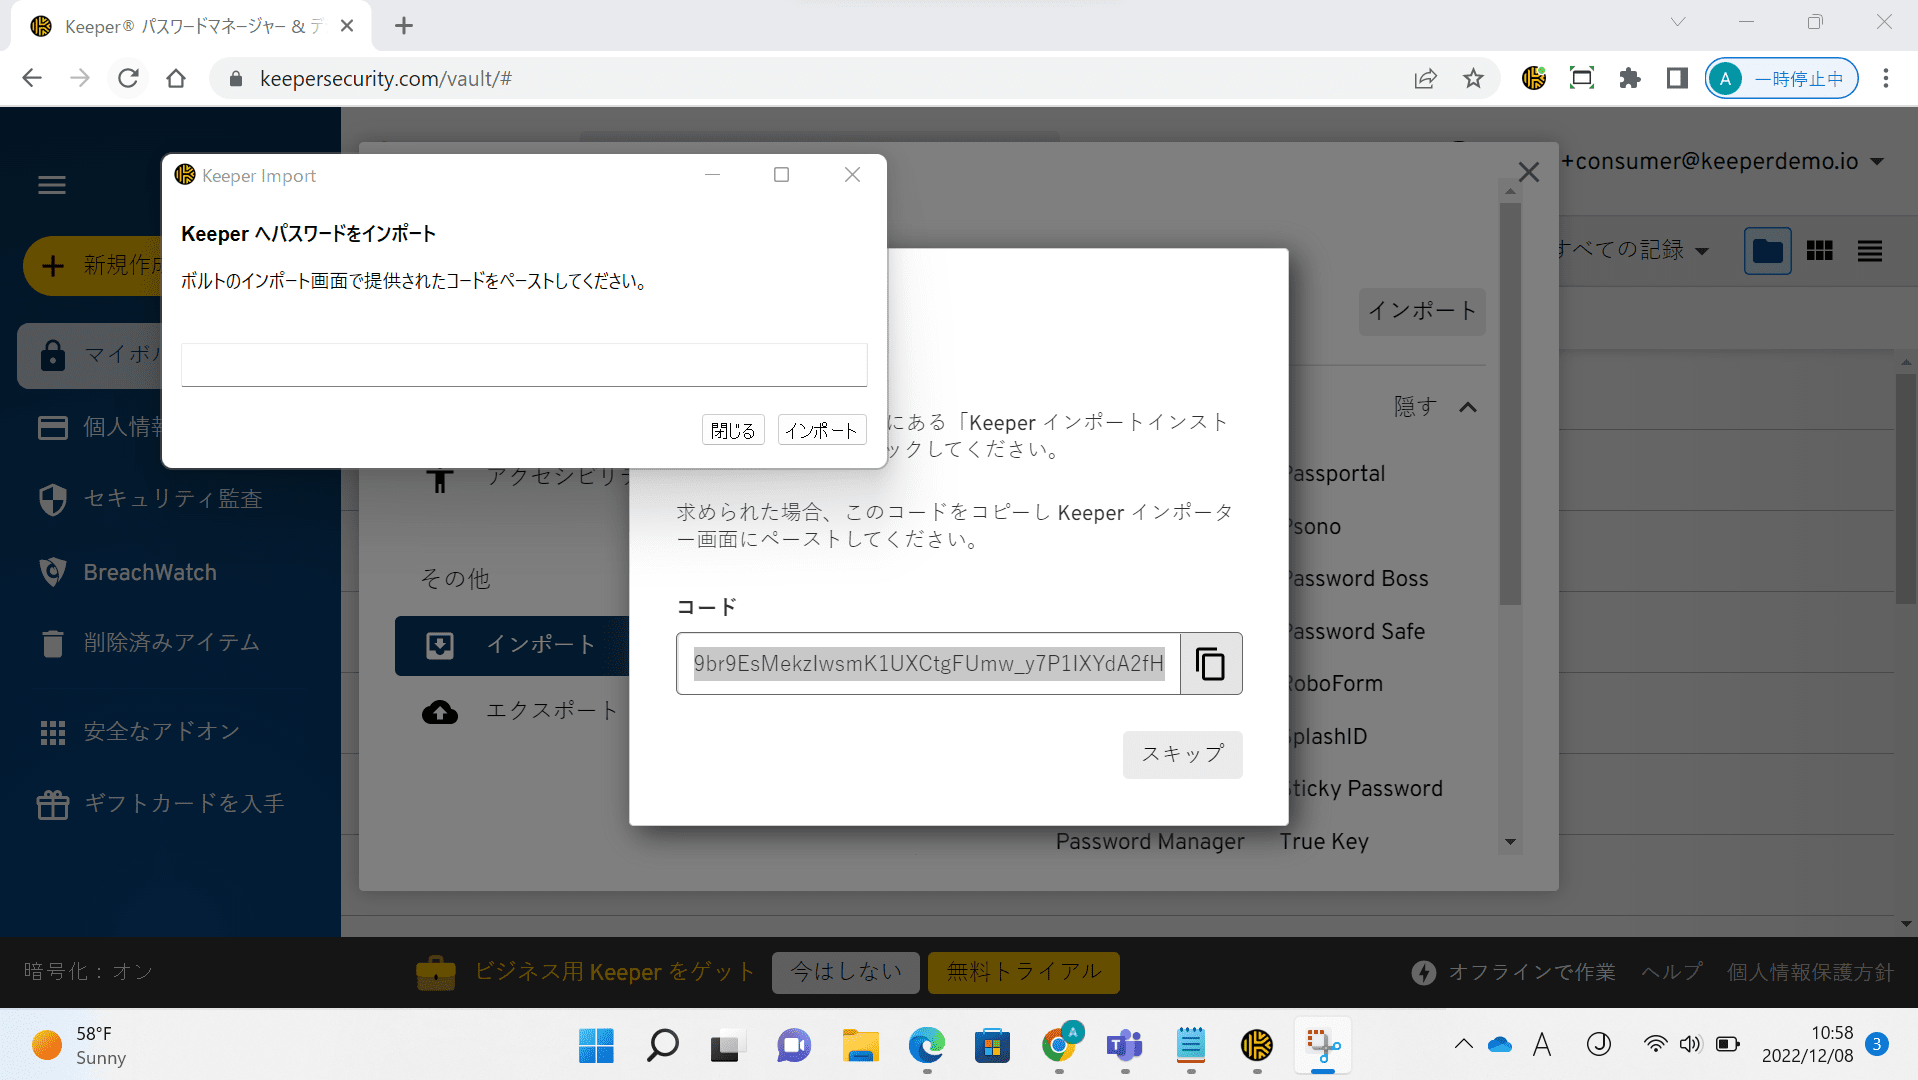The width and height of the screenshot is (1918, 1080).
Task: Bookmark this page with star icon
Action: click(x=1473, y=78)
